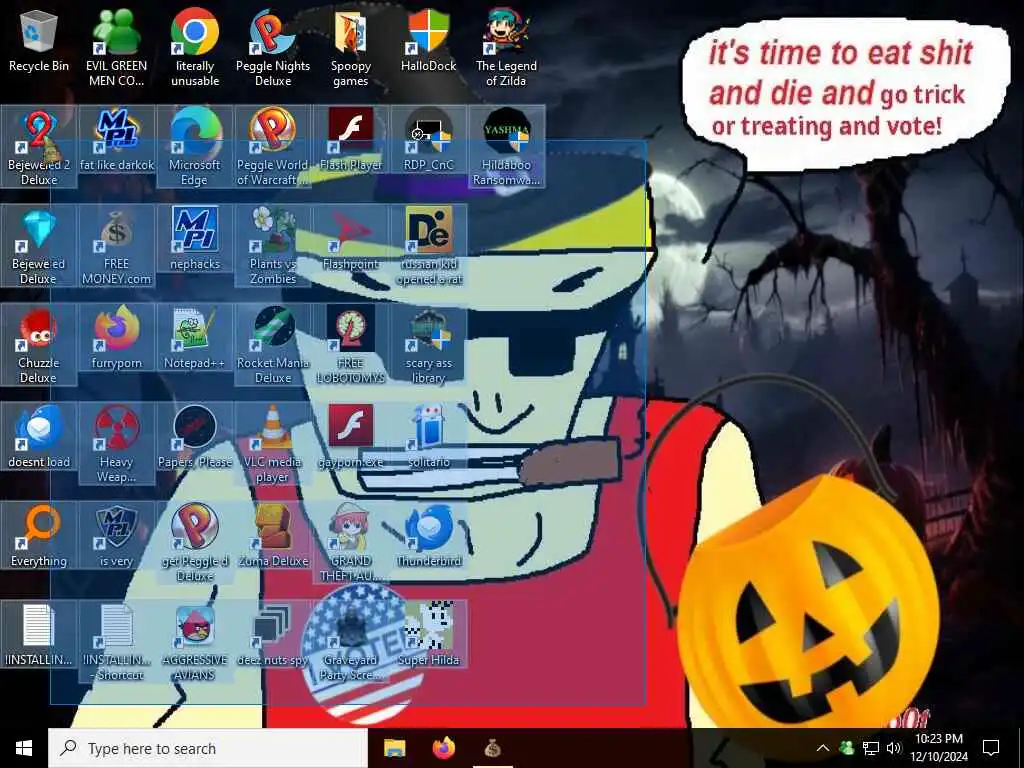Select the 'get Peggle'd Deluxe' icon
The height and width of the screenshot is (768, 1024).
(x=195, y=543)
